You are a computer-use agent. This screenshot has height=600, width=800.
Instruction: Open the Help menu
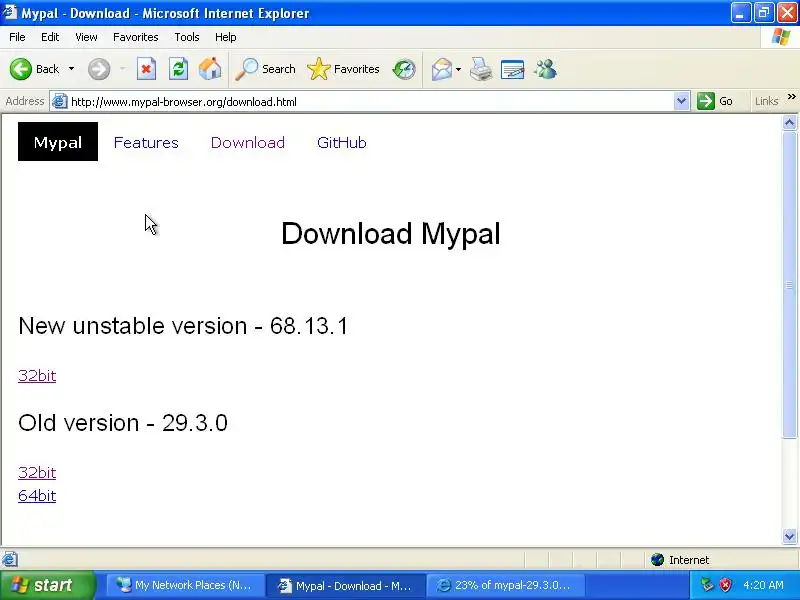point(226,37)
